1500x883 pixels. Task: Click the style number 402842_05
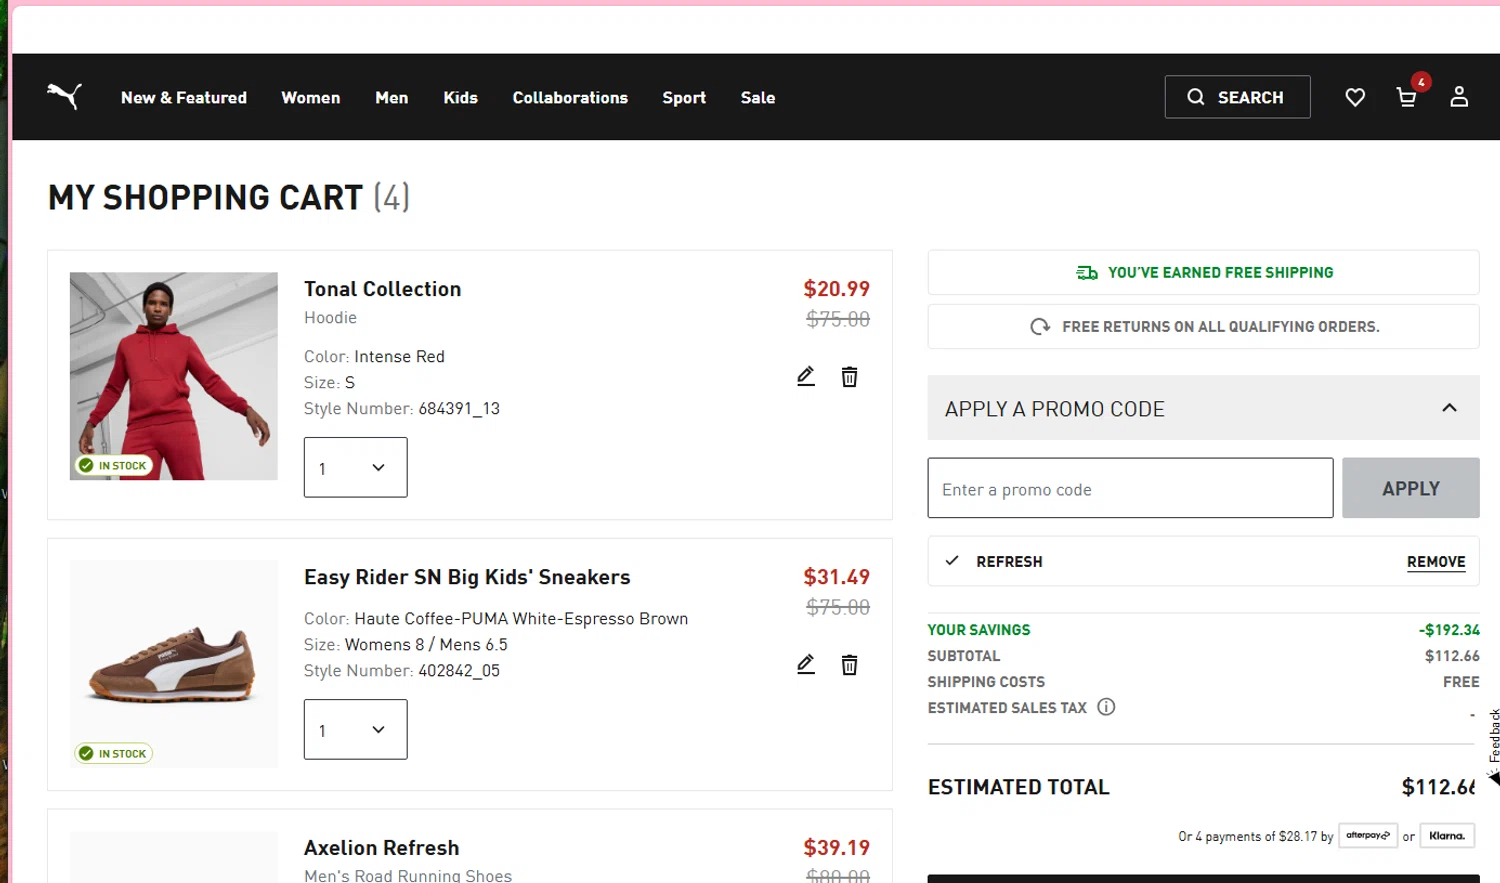(459, 670)
